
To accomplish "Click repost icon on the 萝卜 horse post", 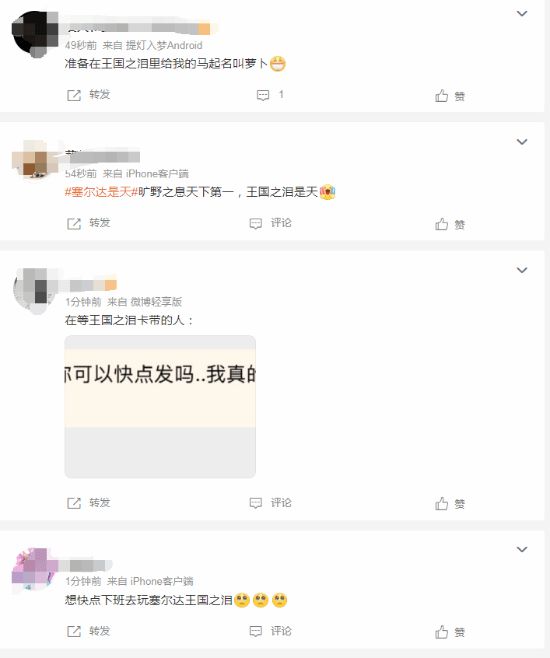I will click(74, 95).
